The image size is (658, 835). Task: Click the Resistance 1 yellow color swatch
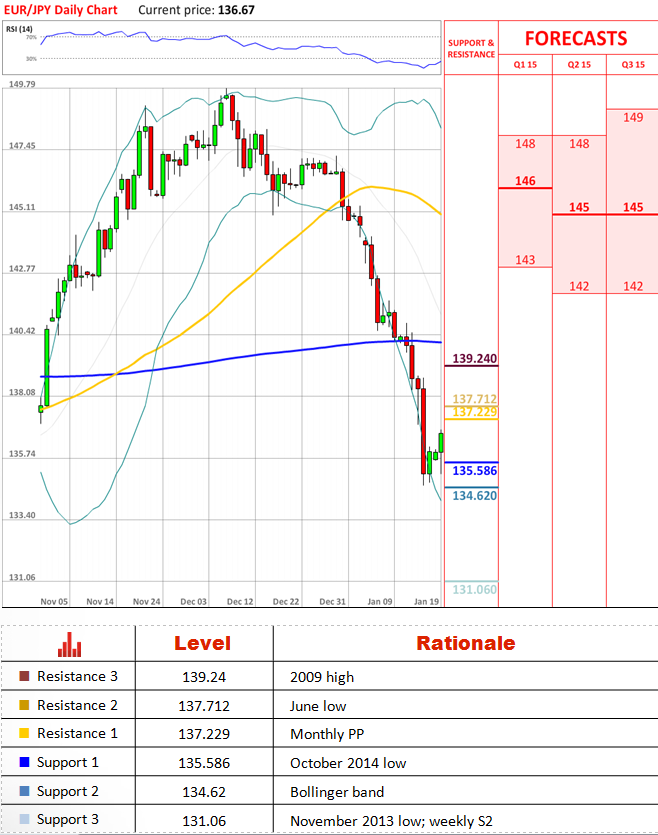click(24, 733)
